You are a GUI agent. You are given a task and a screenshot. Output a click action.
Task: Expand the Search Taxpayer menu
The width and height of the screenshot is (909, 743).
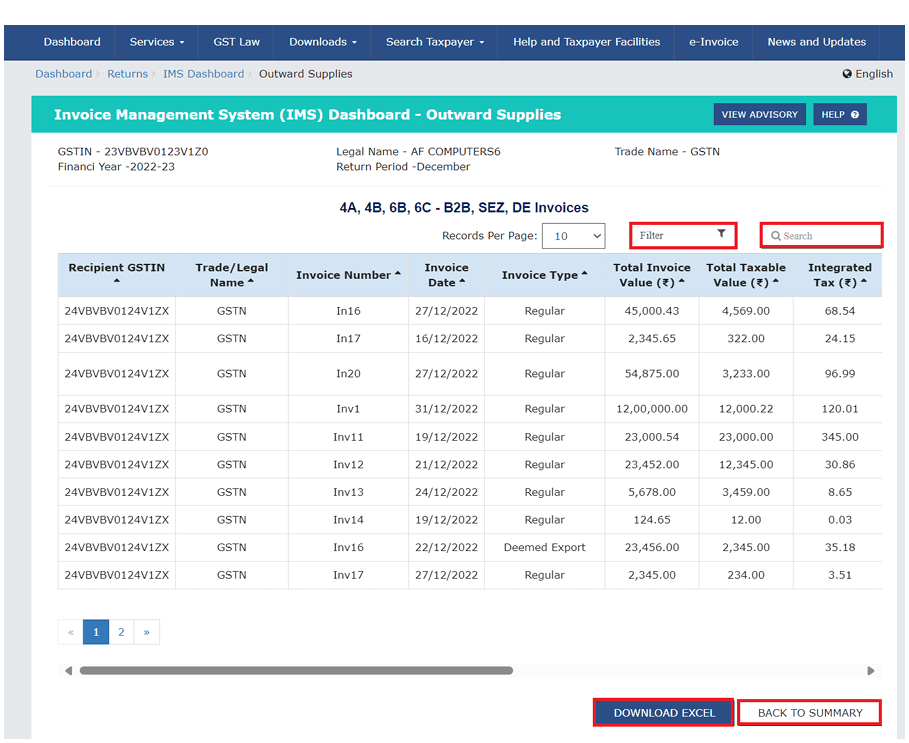click(435, 42)
